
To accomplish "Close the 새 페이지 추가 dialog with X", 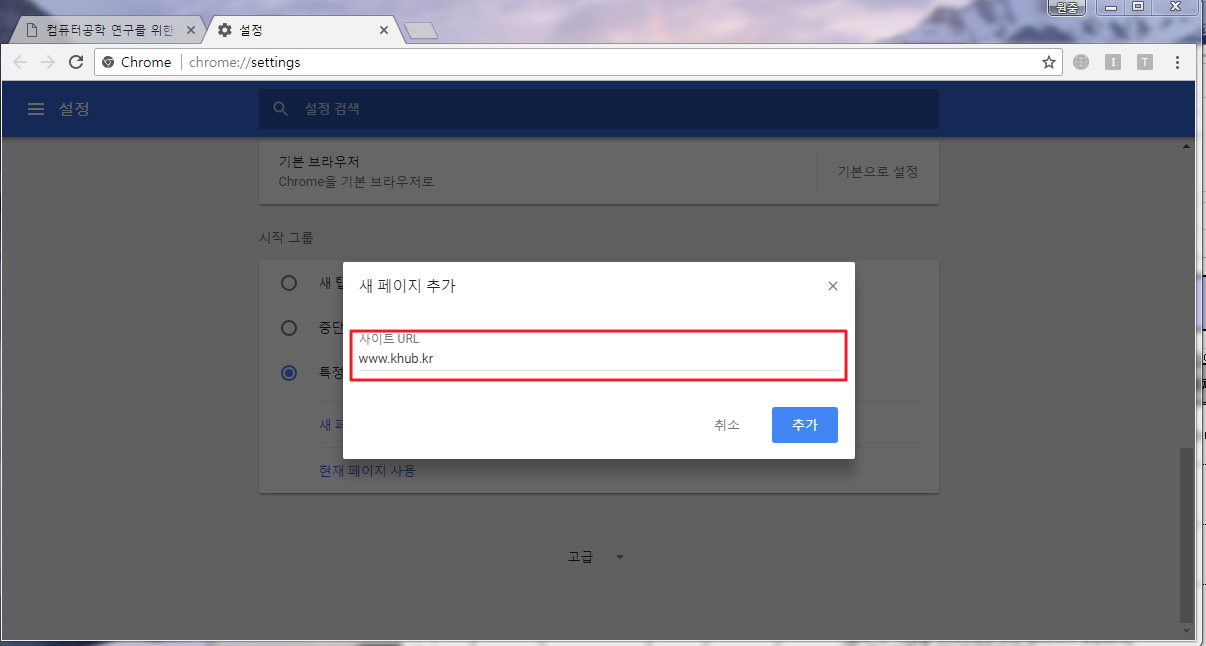I will 833,286.
